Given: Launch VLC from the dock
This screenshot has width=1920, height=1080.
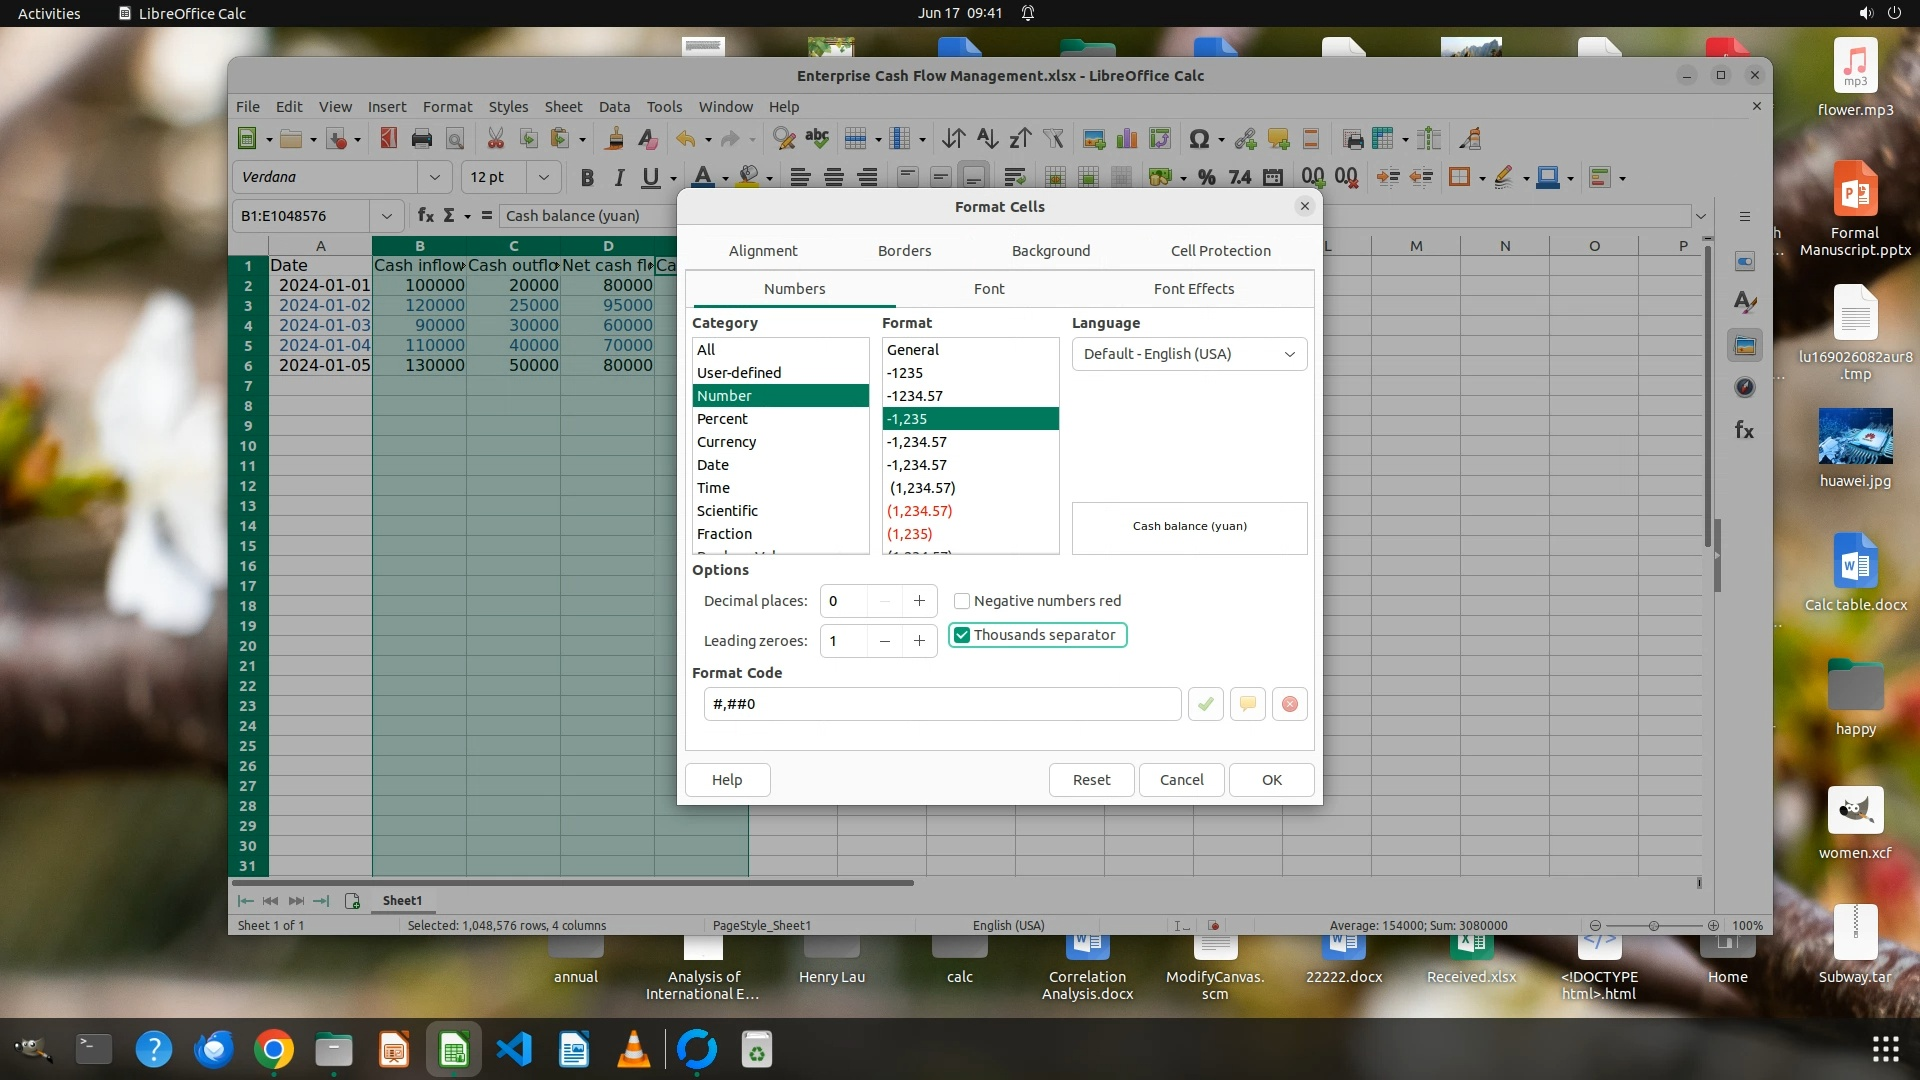Looking at the screenshot, I should [634, 1050].
